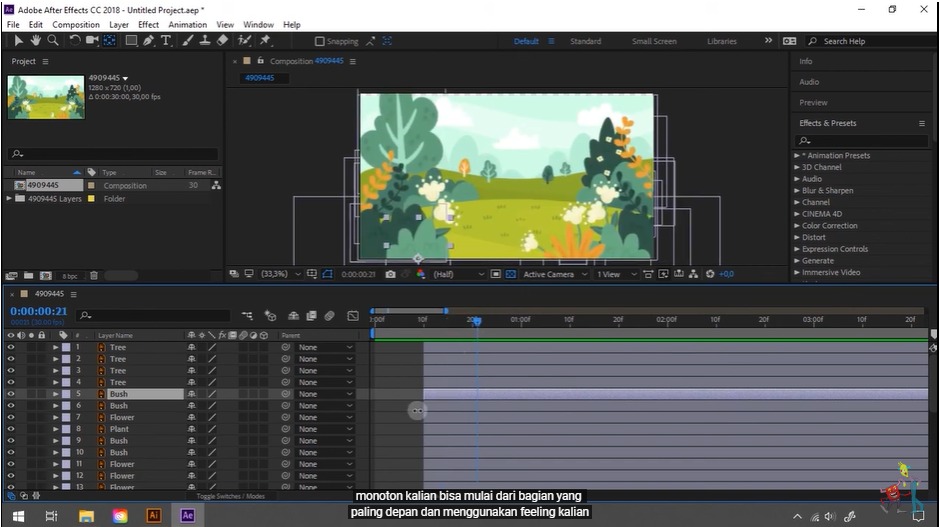
Task: Click Toggle Switches / Modes button
Action: coord(230,496)
